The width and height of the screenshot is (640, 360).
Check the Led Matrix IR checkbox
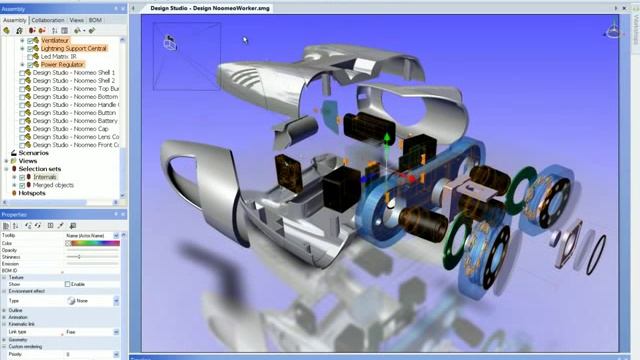click(30, 57)
